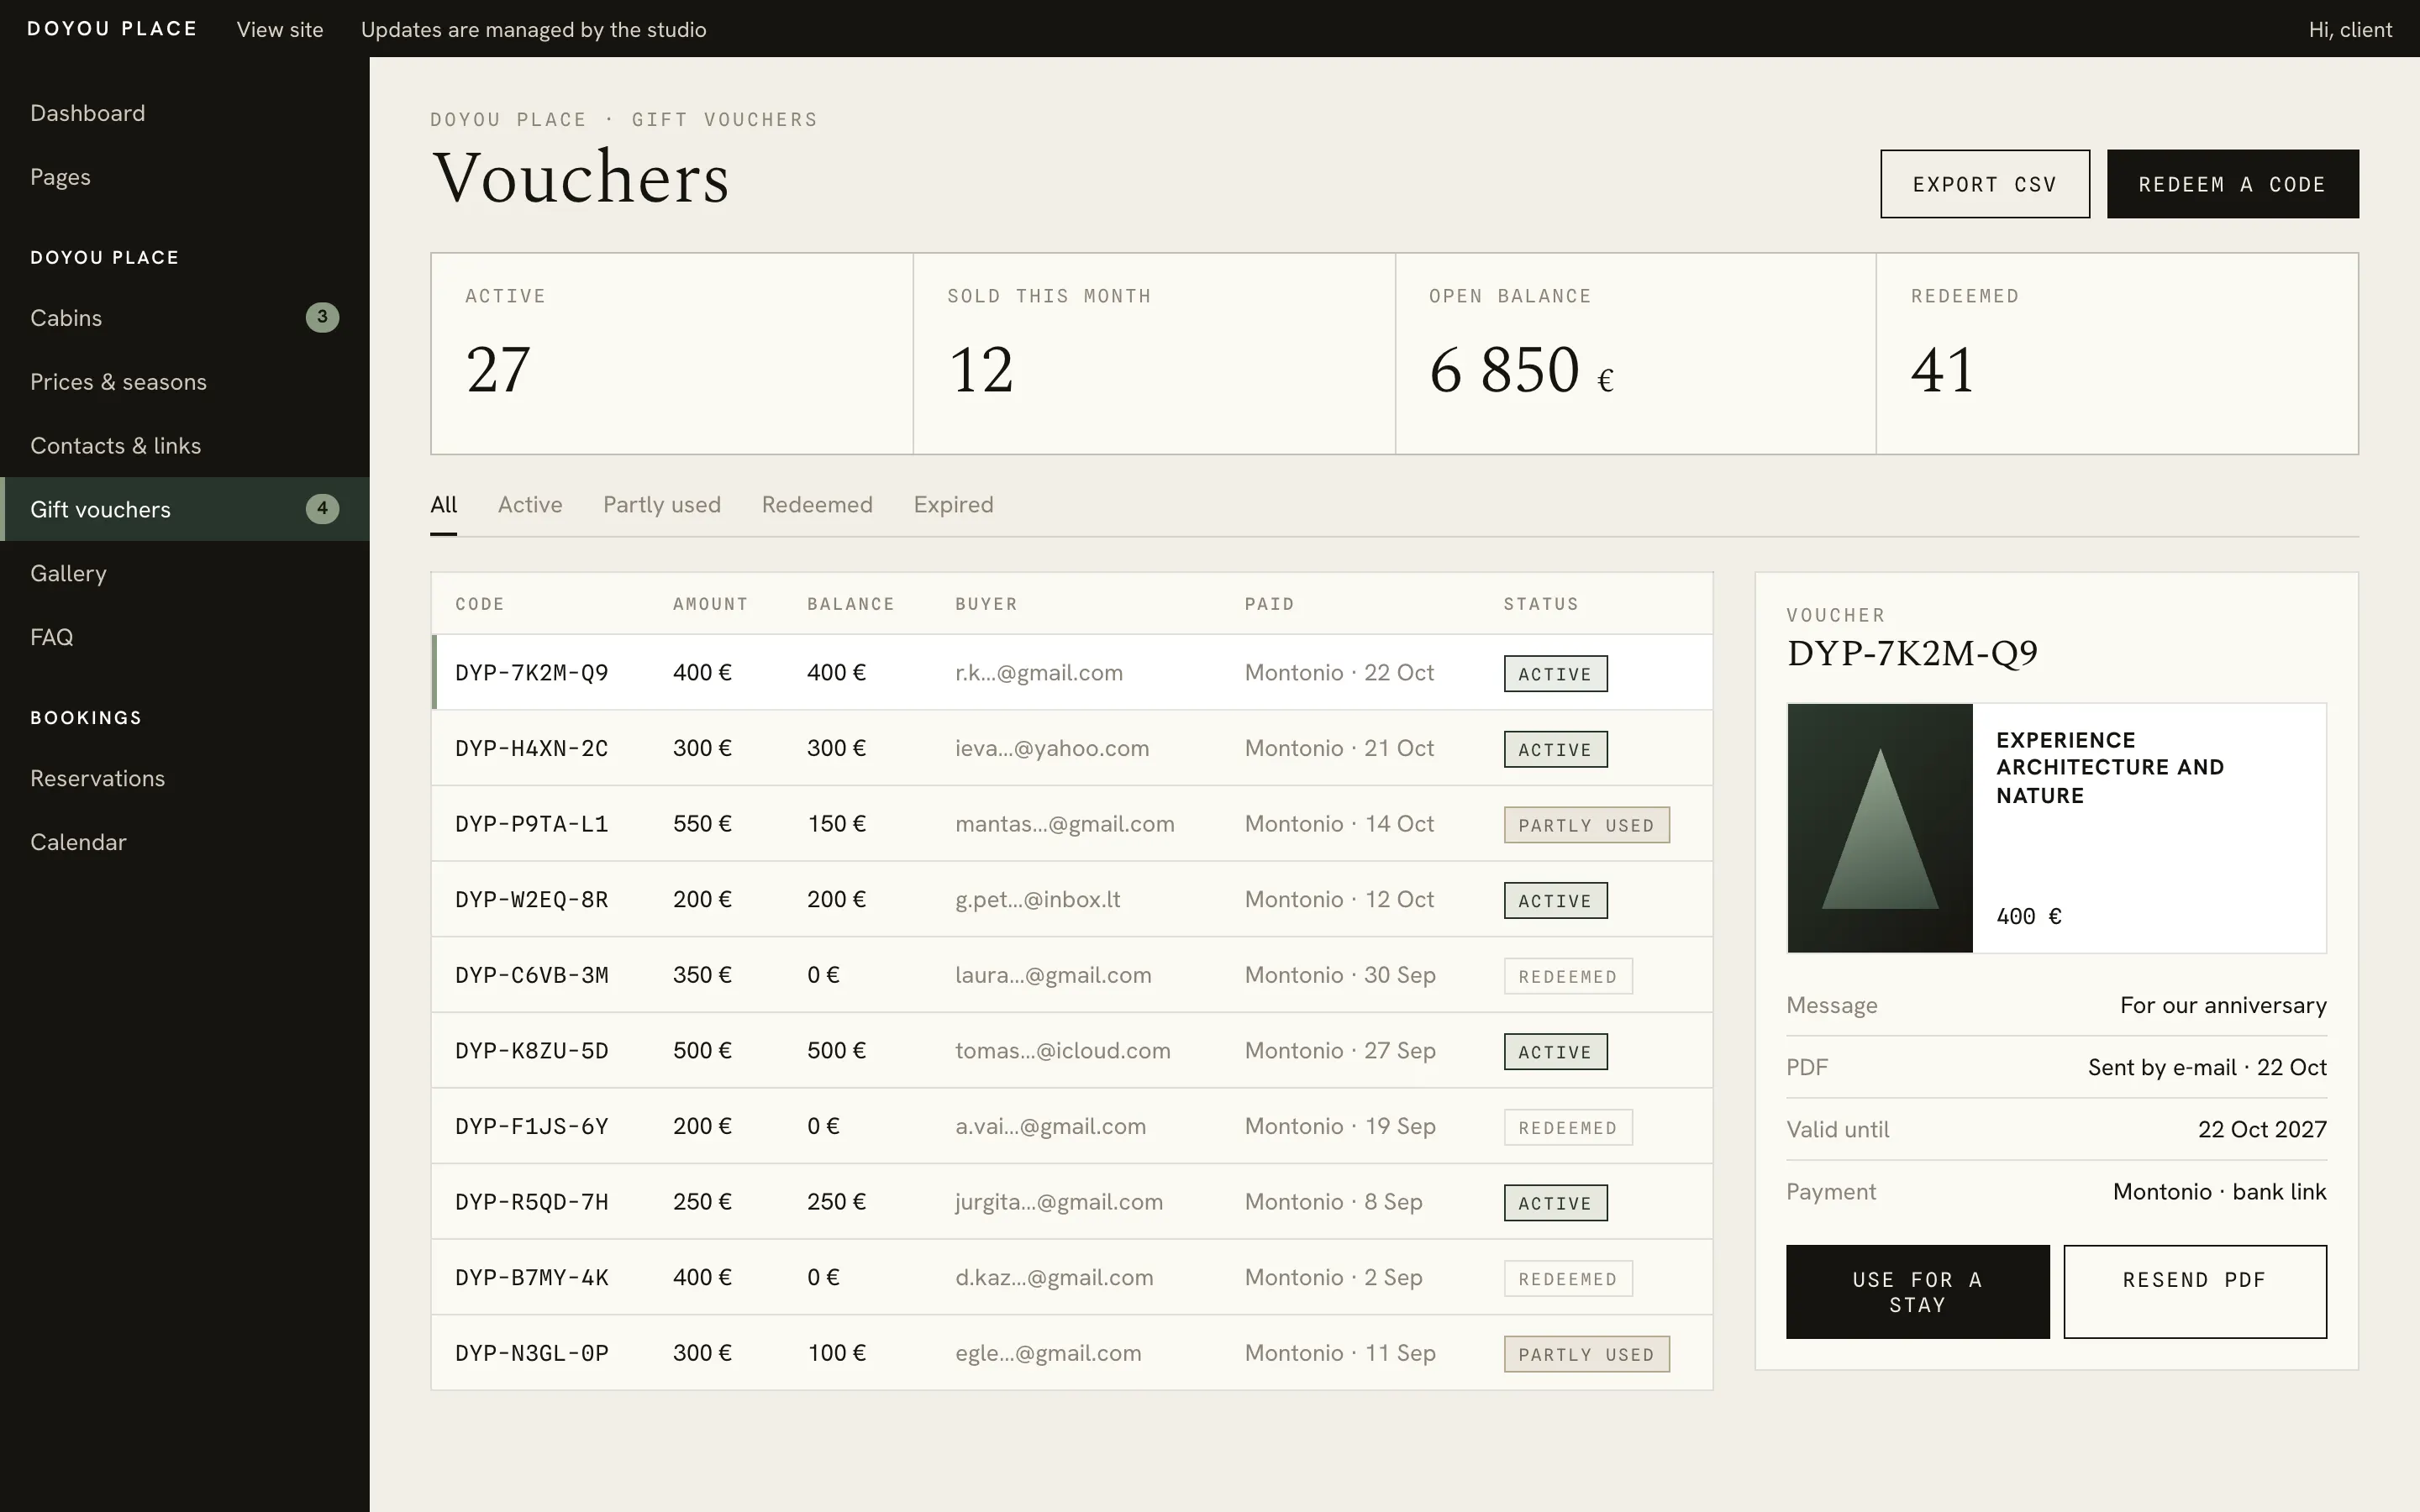Select voucher row DYP-P9TA-L1
The image size is (2420, 1512).
click(x=1072, y=824)
